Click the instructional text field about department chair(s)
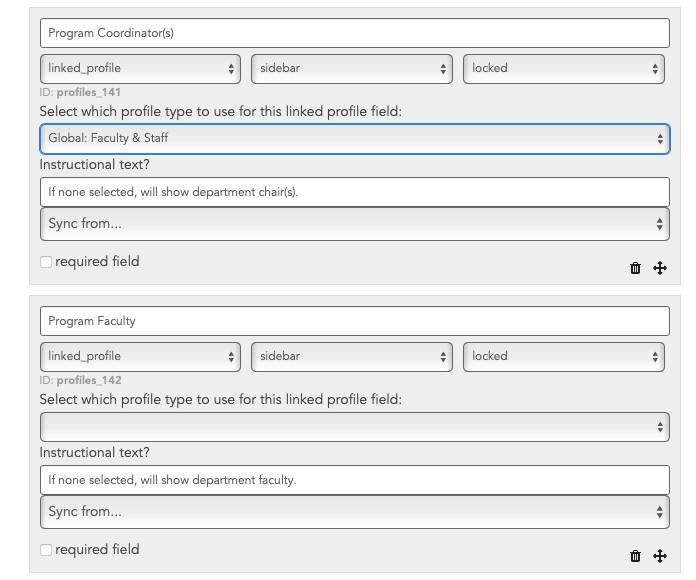Screen dimensions: 696x580 (355, 192)
